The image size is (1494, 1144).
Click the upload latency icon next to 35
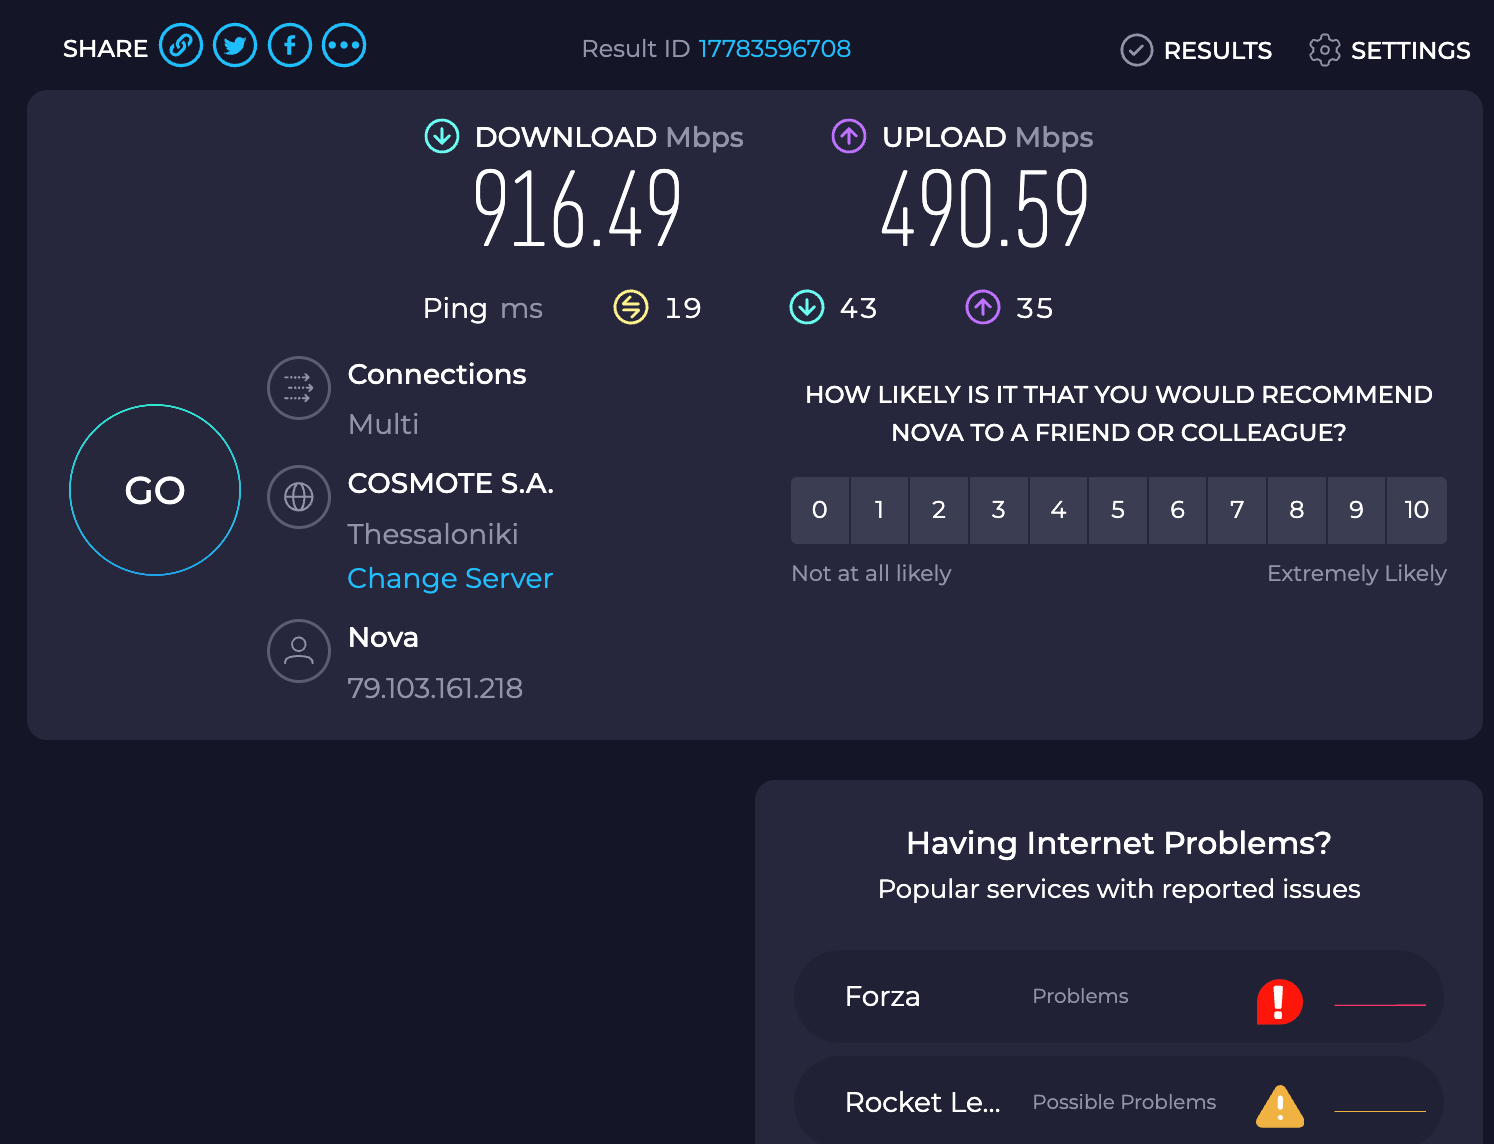click(x=983, y=308)
